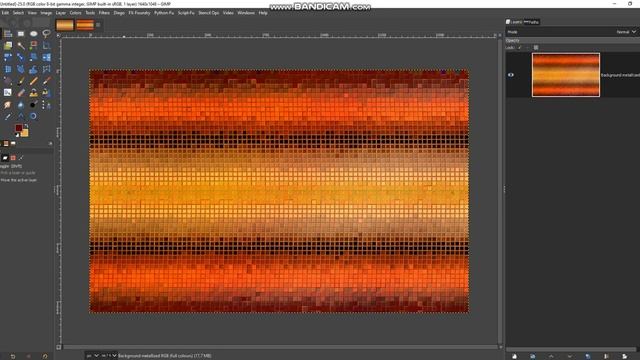This screenshot has height=360, width=640.
Task: Open the canvas navigation preview icon
Action: (500, 347)
